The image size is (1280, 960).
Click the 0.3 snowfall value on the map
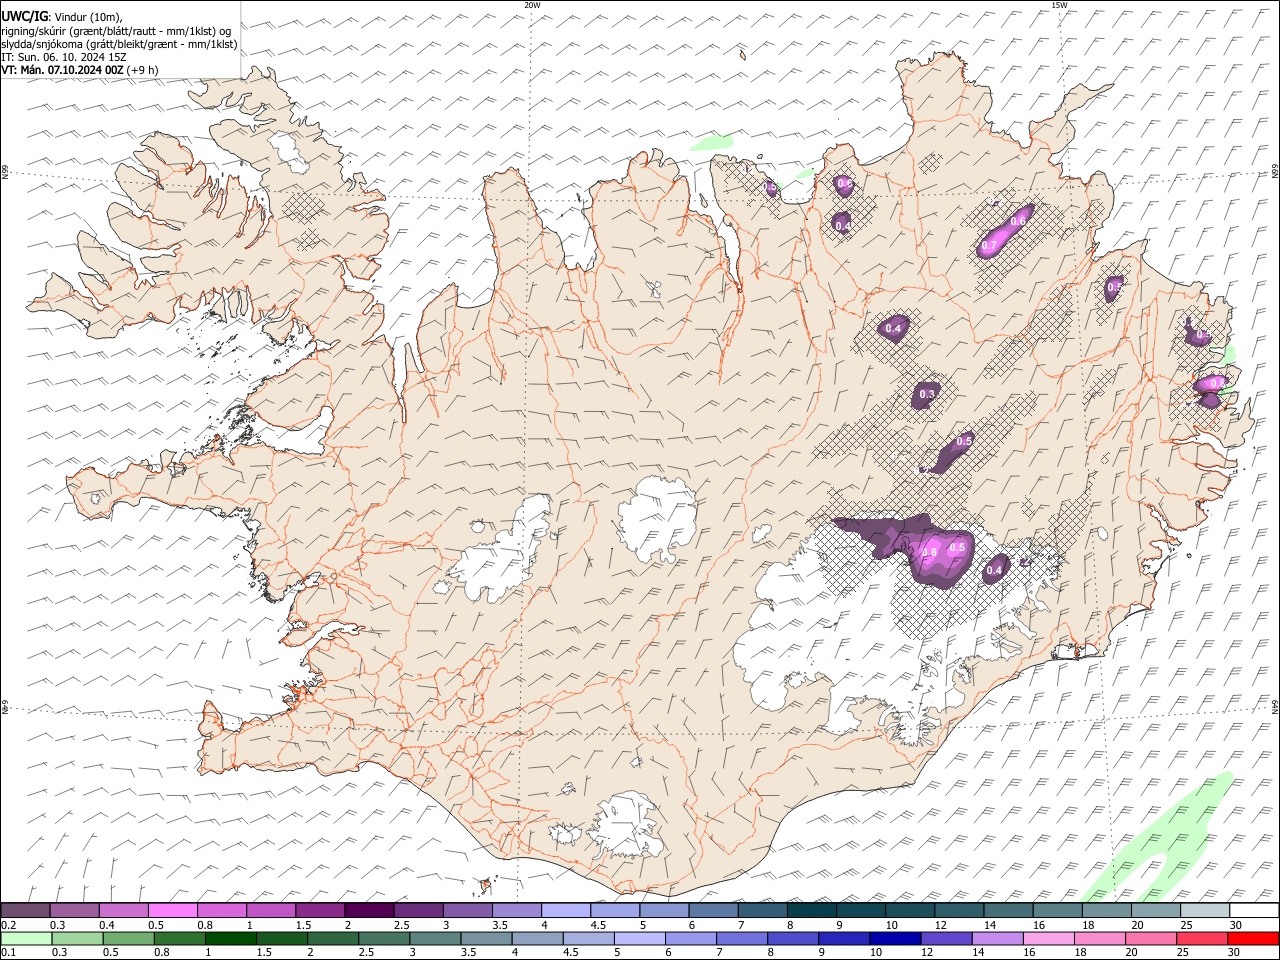pos(927,394)
